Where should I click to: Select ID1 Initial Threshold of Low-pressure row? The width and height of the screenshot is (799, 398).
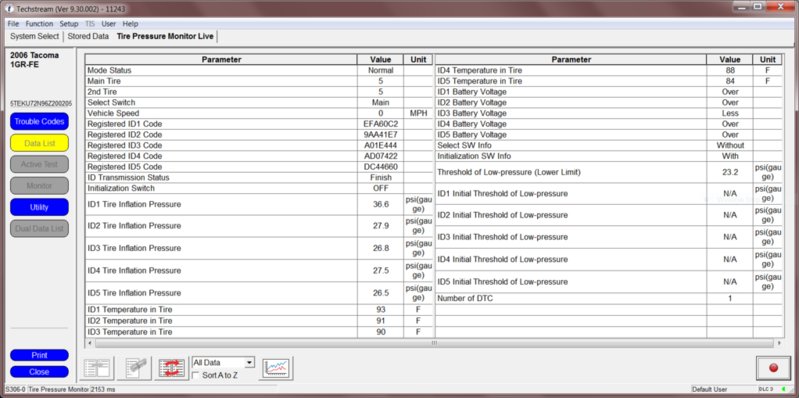[x=608, y=194]
